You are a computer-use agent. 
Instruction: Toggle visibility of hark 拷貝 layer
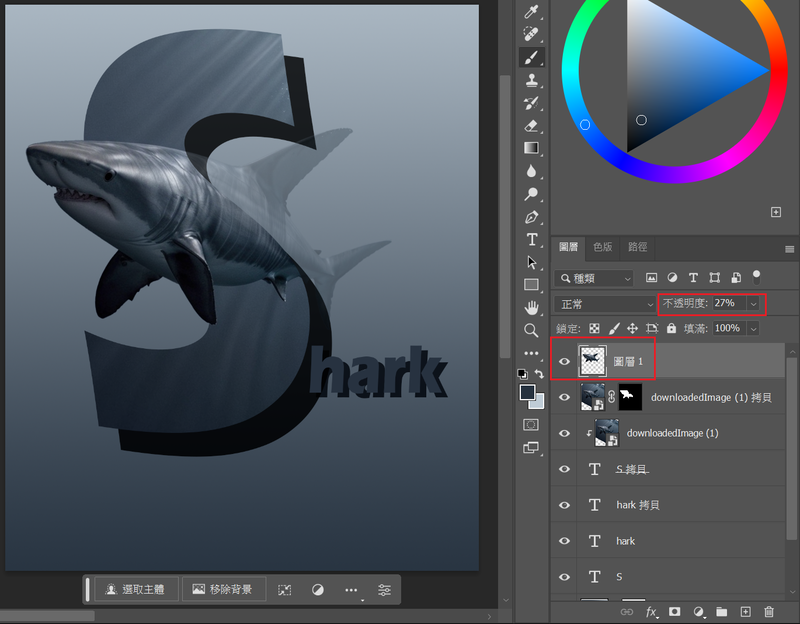(564, 505)
